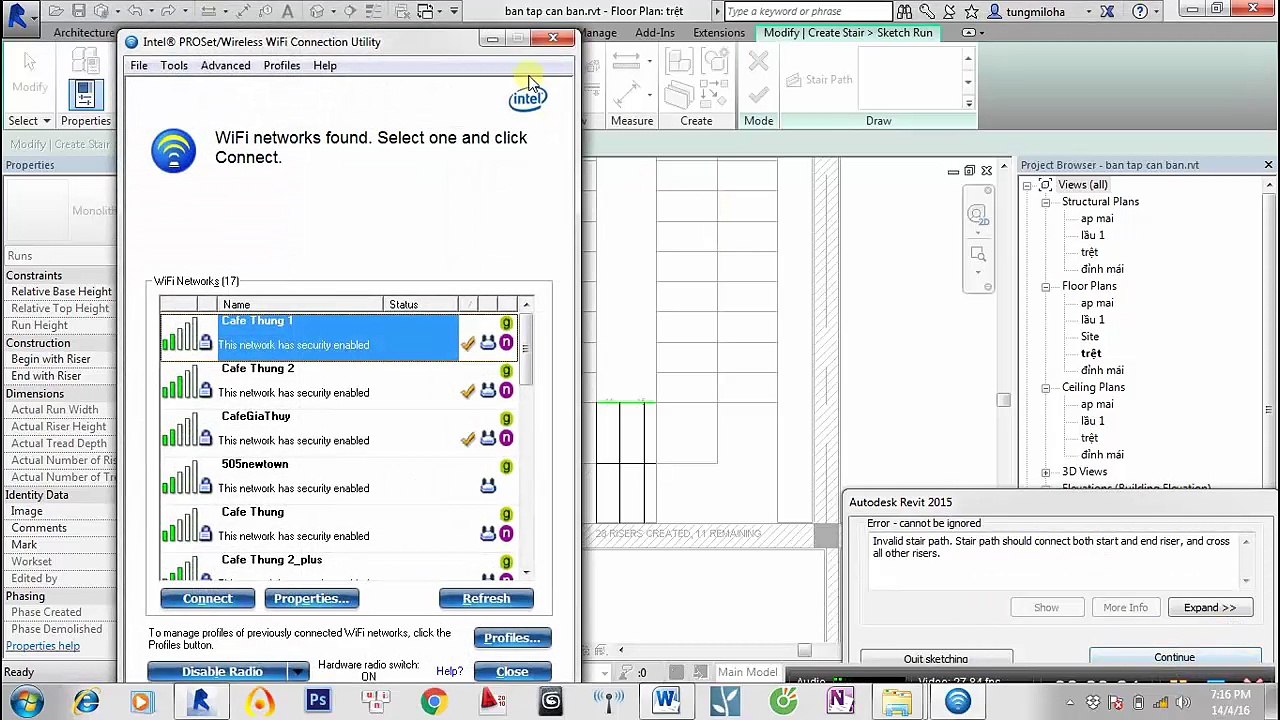Click the Properties palette icon in the Revit ribbon

click(x=85, y=94)
